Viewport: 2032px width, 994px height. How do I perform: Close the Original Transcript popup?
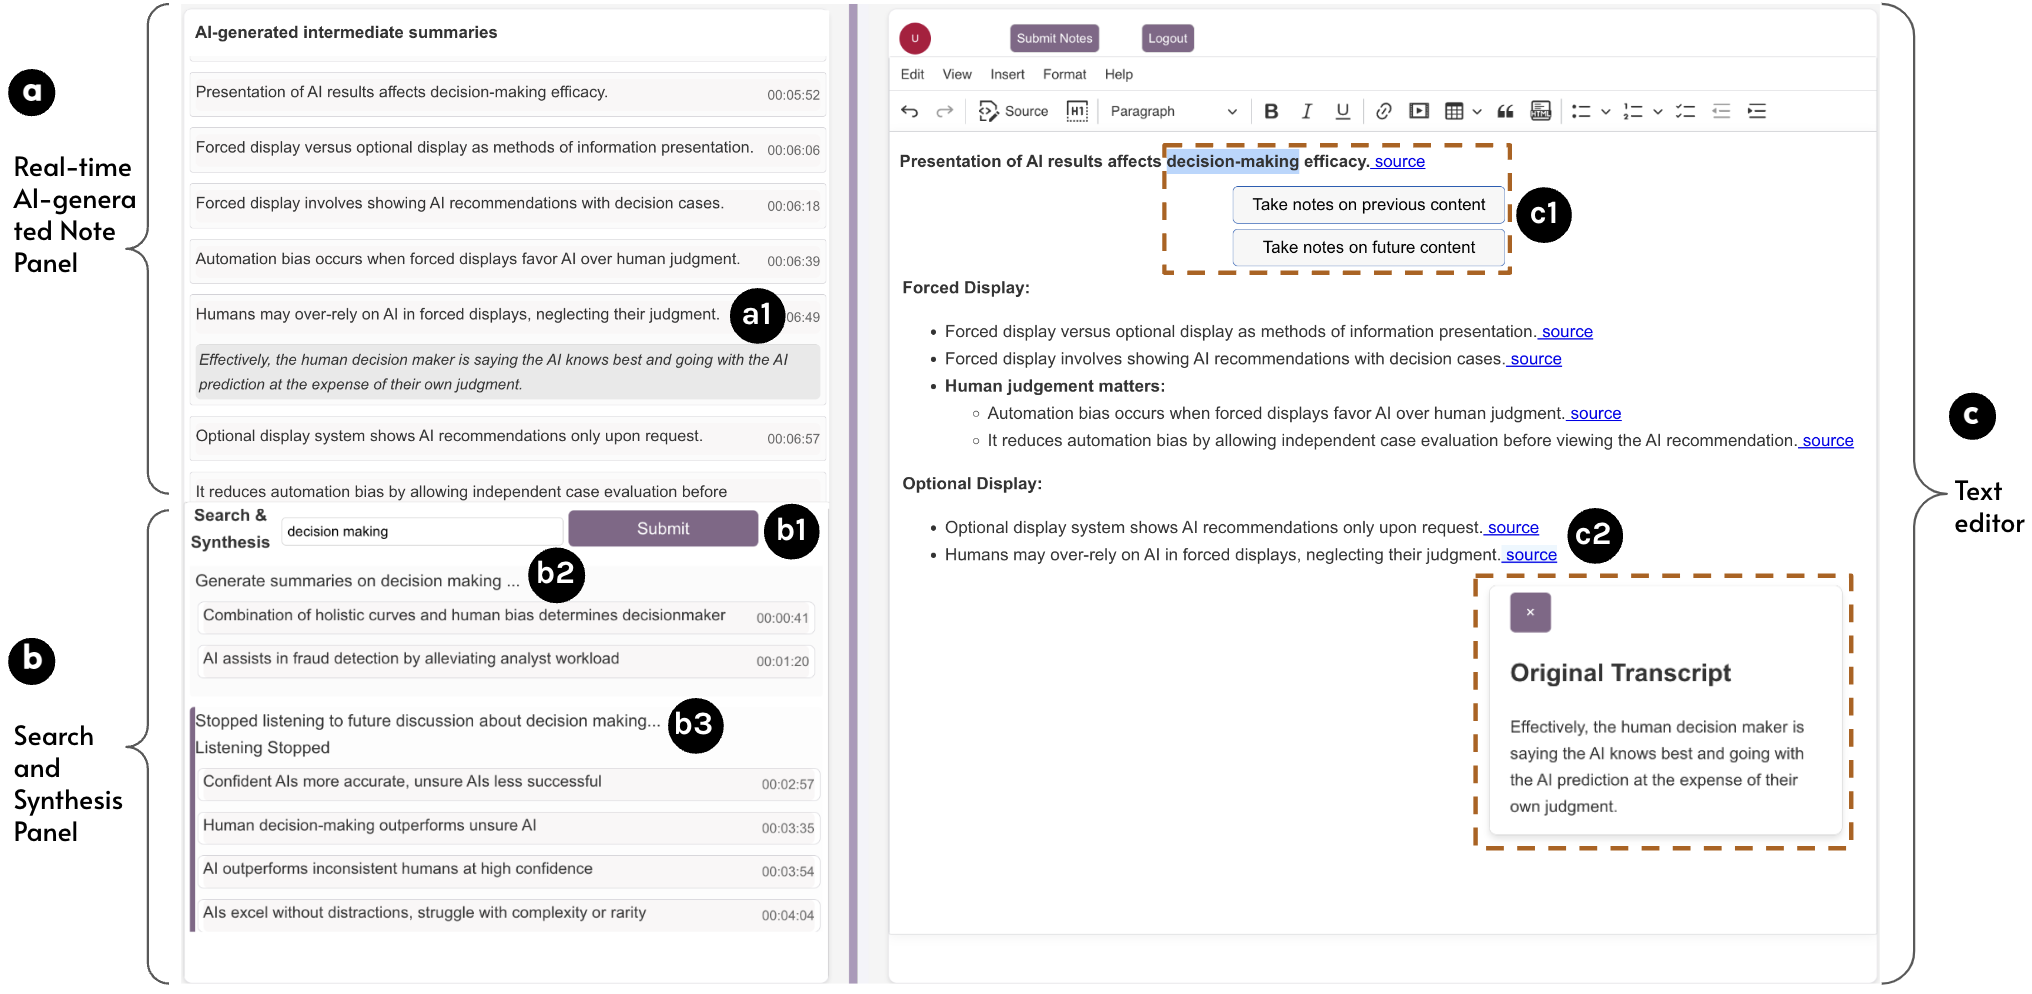point(1530,612)
